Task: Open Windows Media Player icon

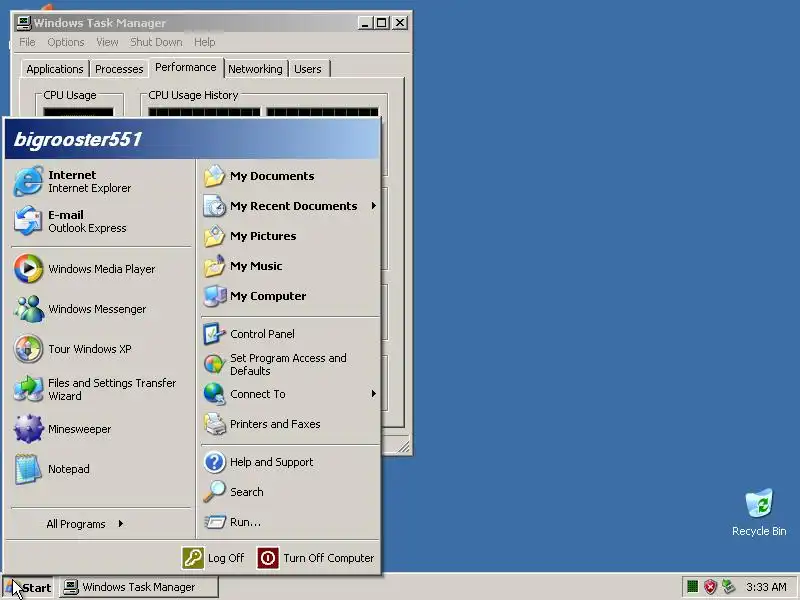Action: coord(28,268)
